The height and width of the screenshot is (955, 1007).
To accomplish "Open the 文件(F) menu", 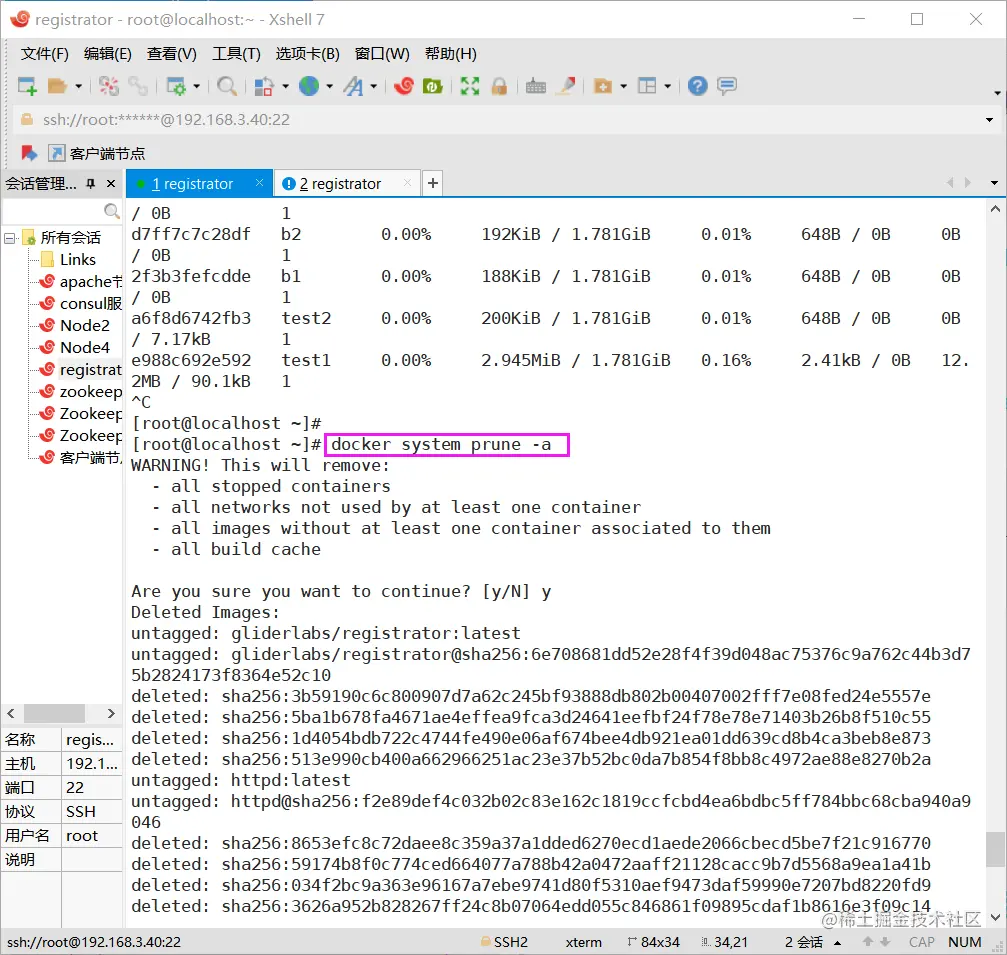I will 44,53.
